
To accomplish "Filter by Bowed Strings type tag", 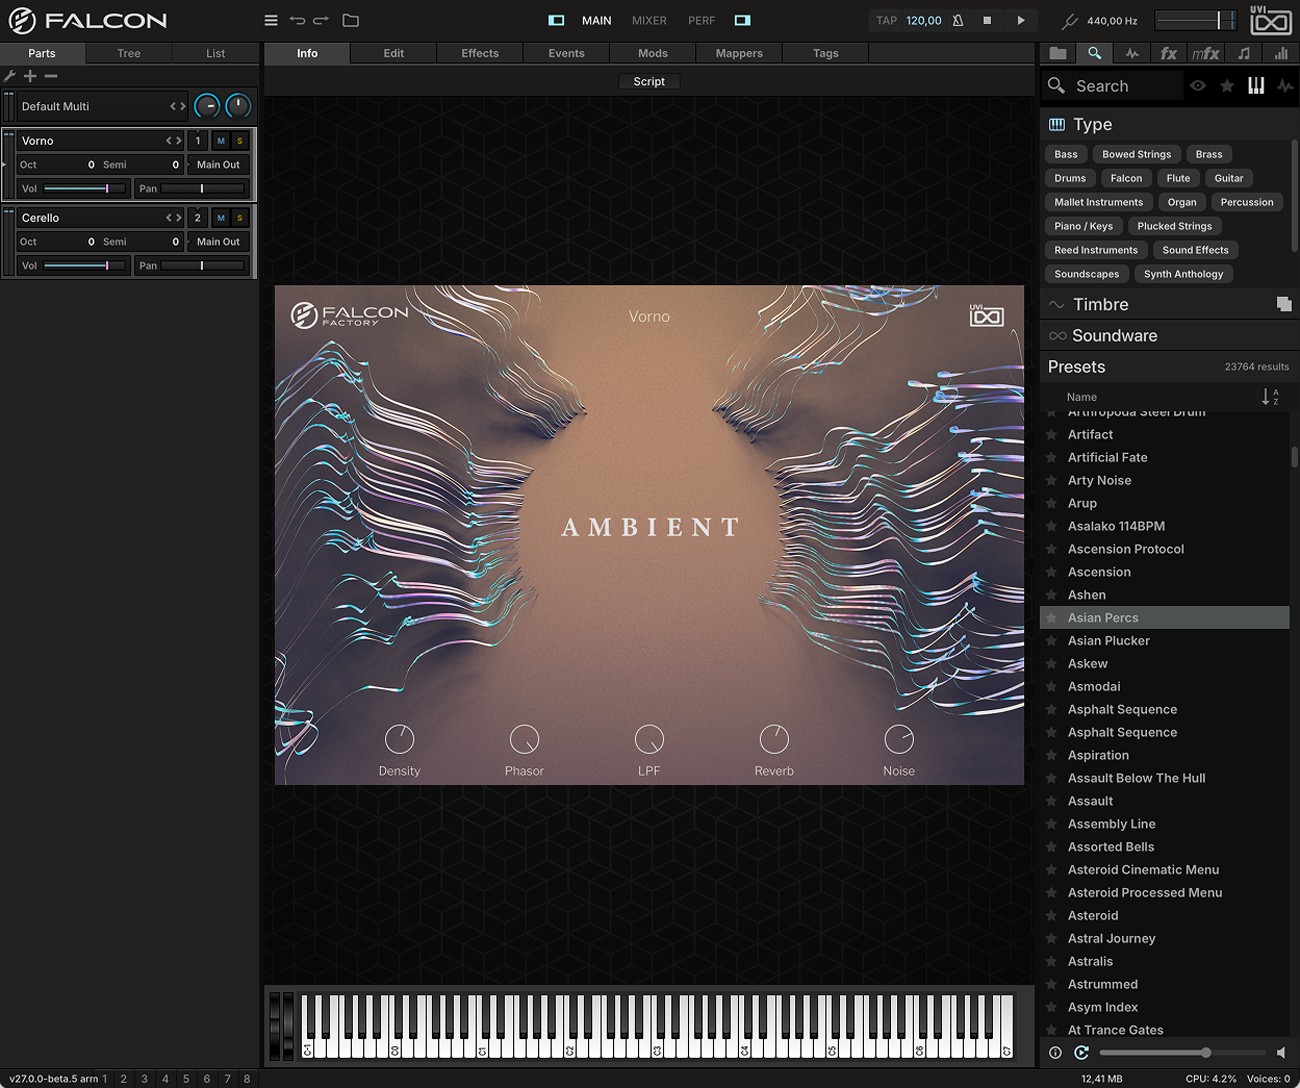I will tap(1136, 154).
